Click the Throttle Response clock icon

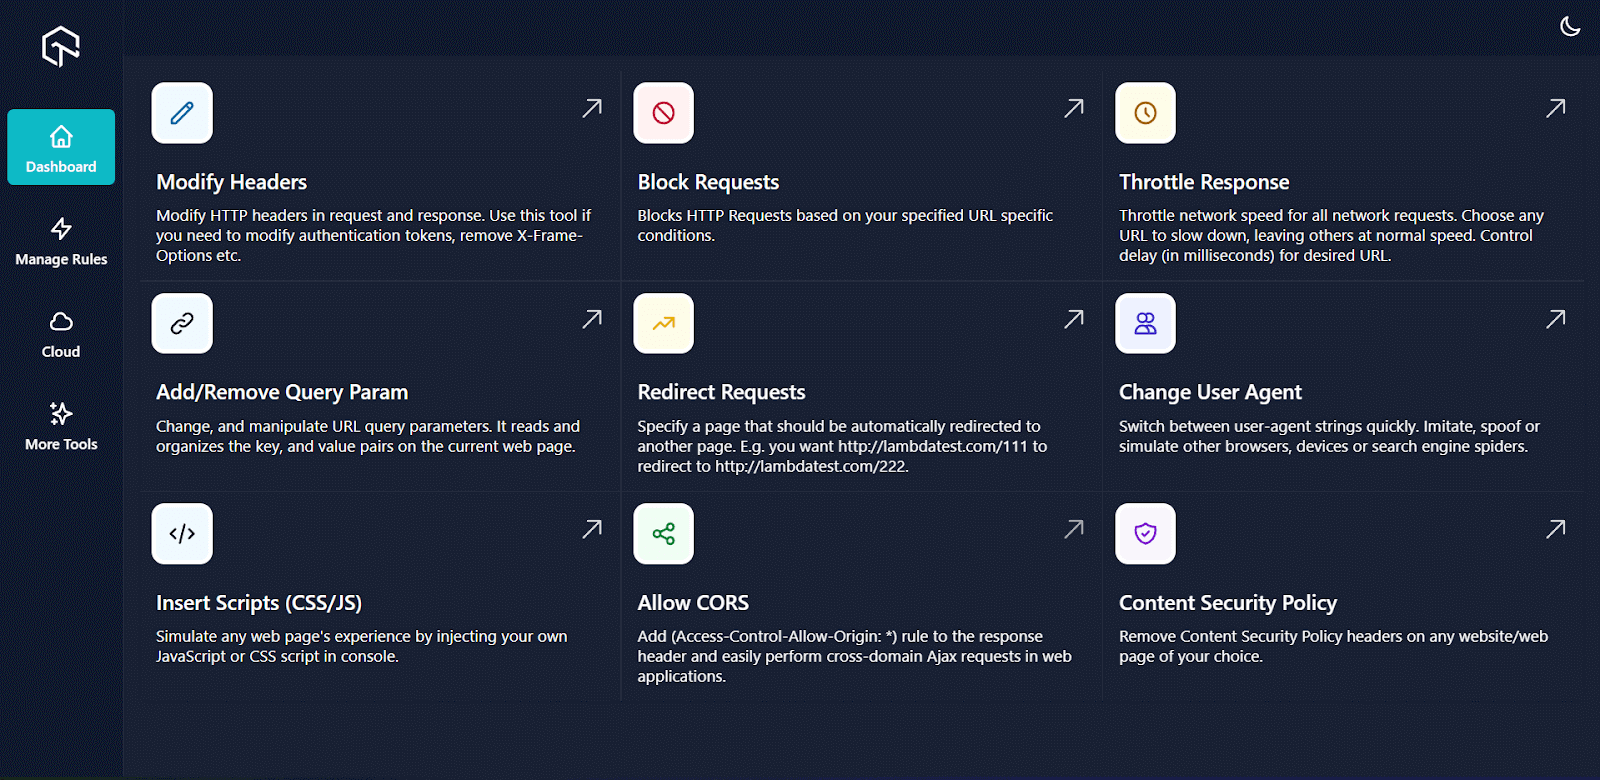point(1145,113)
